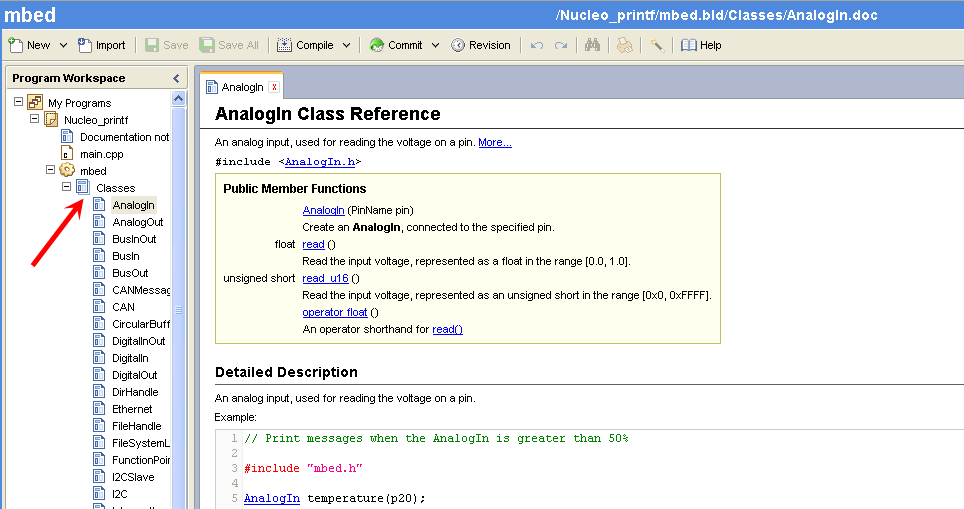This screenshot has height=509, width=964.
Task: Click the Save All toolbar icon
Action: pos(207,45)
